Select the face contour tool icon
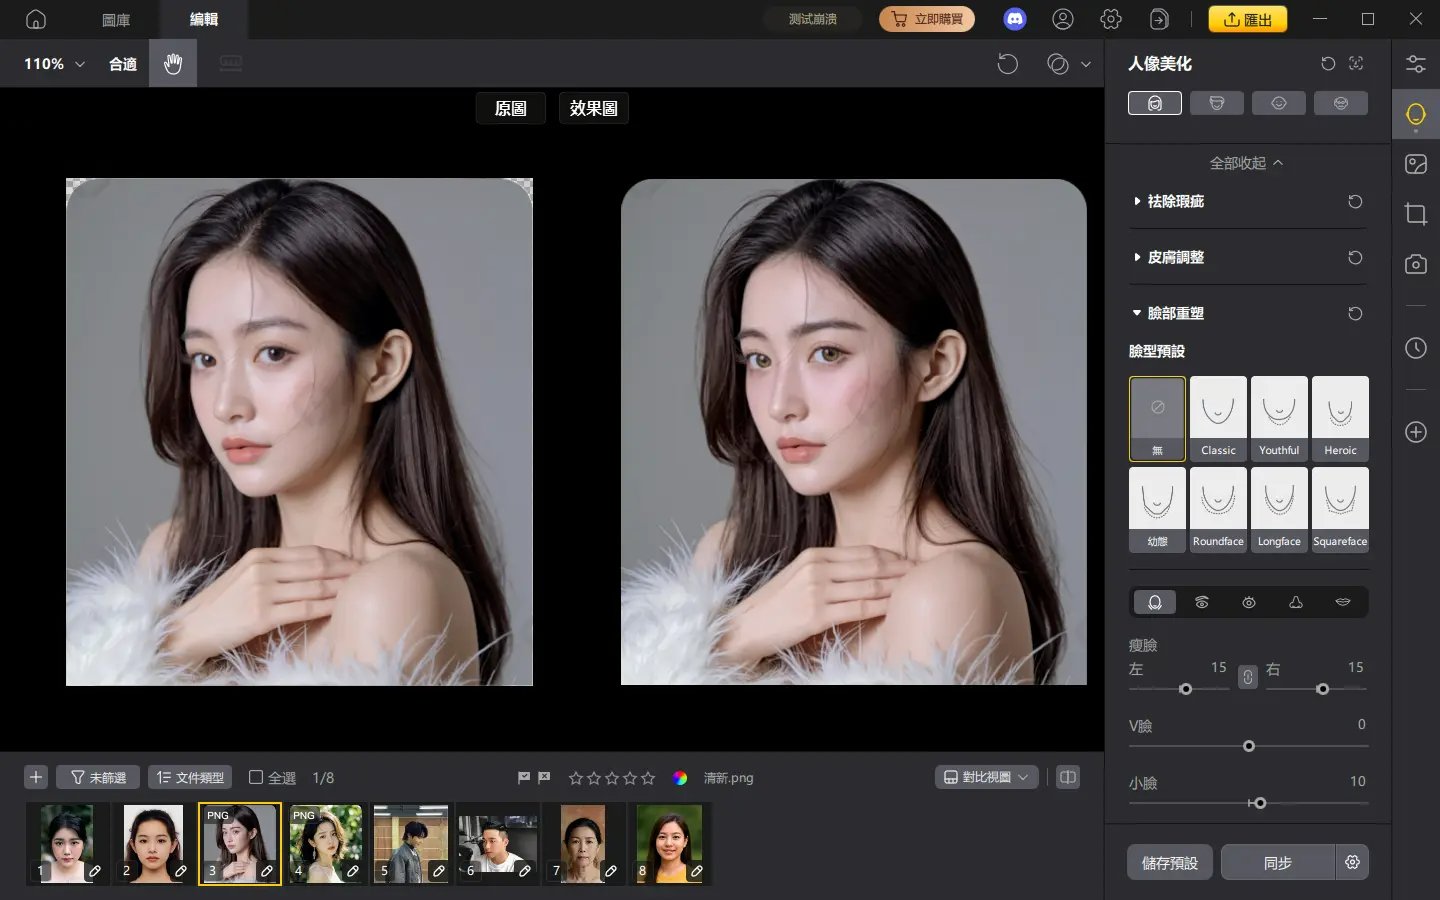The width and height of the screenshot is (1440, 900). tap(1155, 602)
